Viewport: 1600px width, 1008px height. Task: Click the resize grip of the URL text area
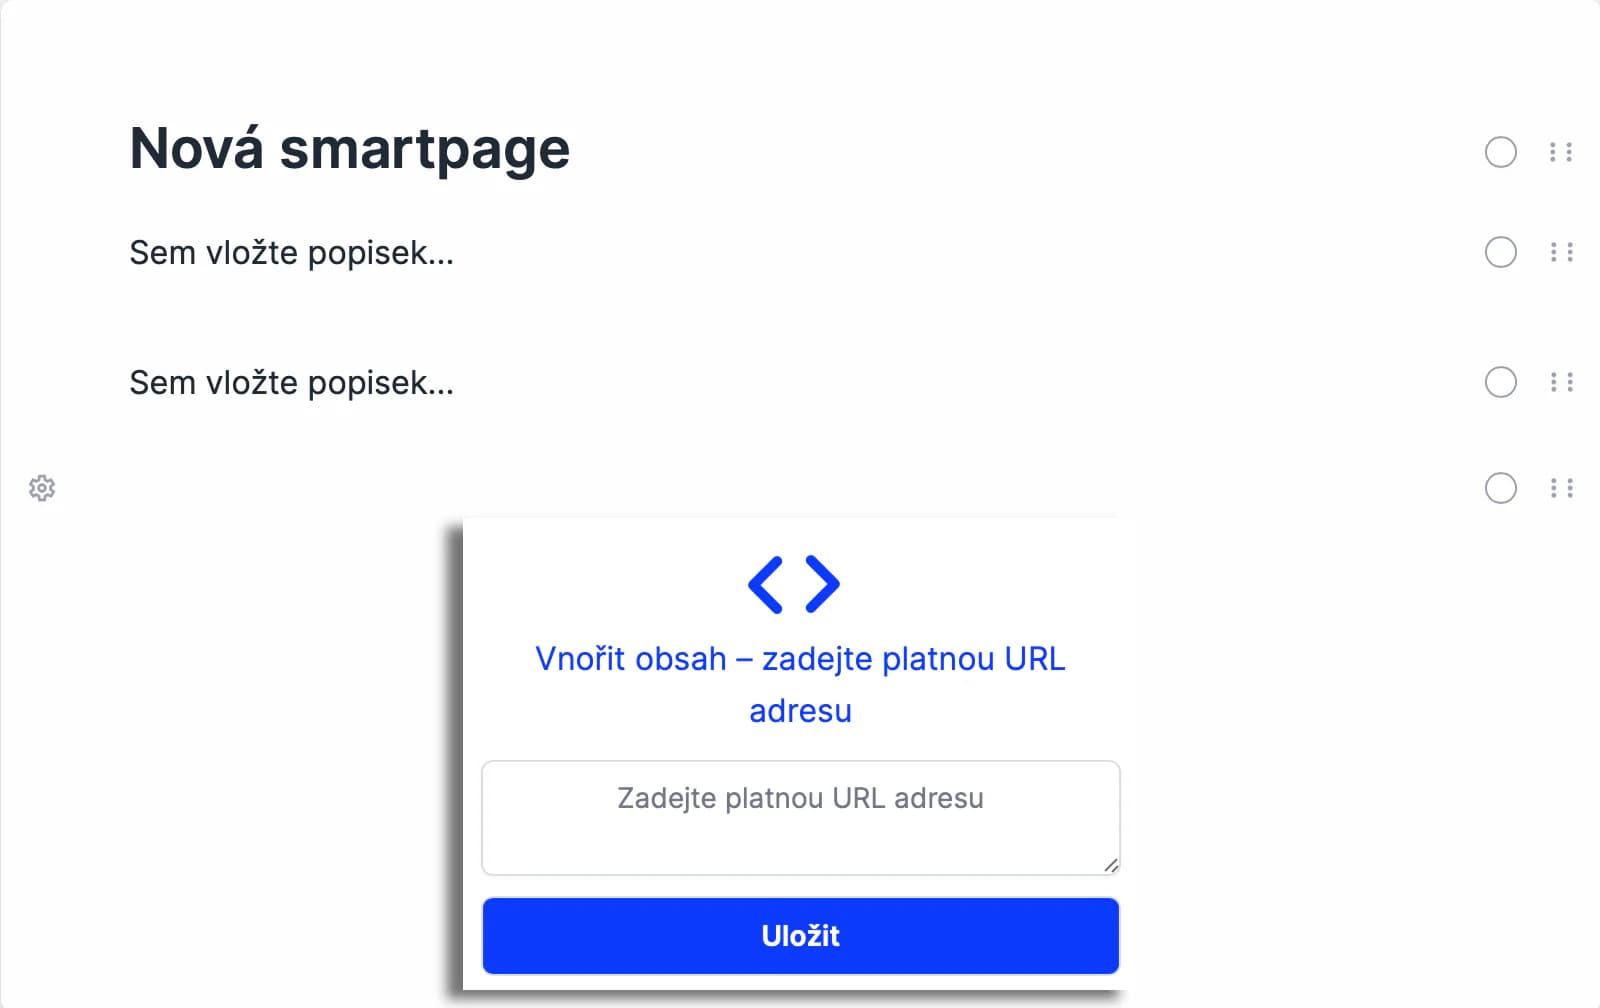coord(1110,865)
